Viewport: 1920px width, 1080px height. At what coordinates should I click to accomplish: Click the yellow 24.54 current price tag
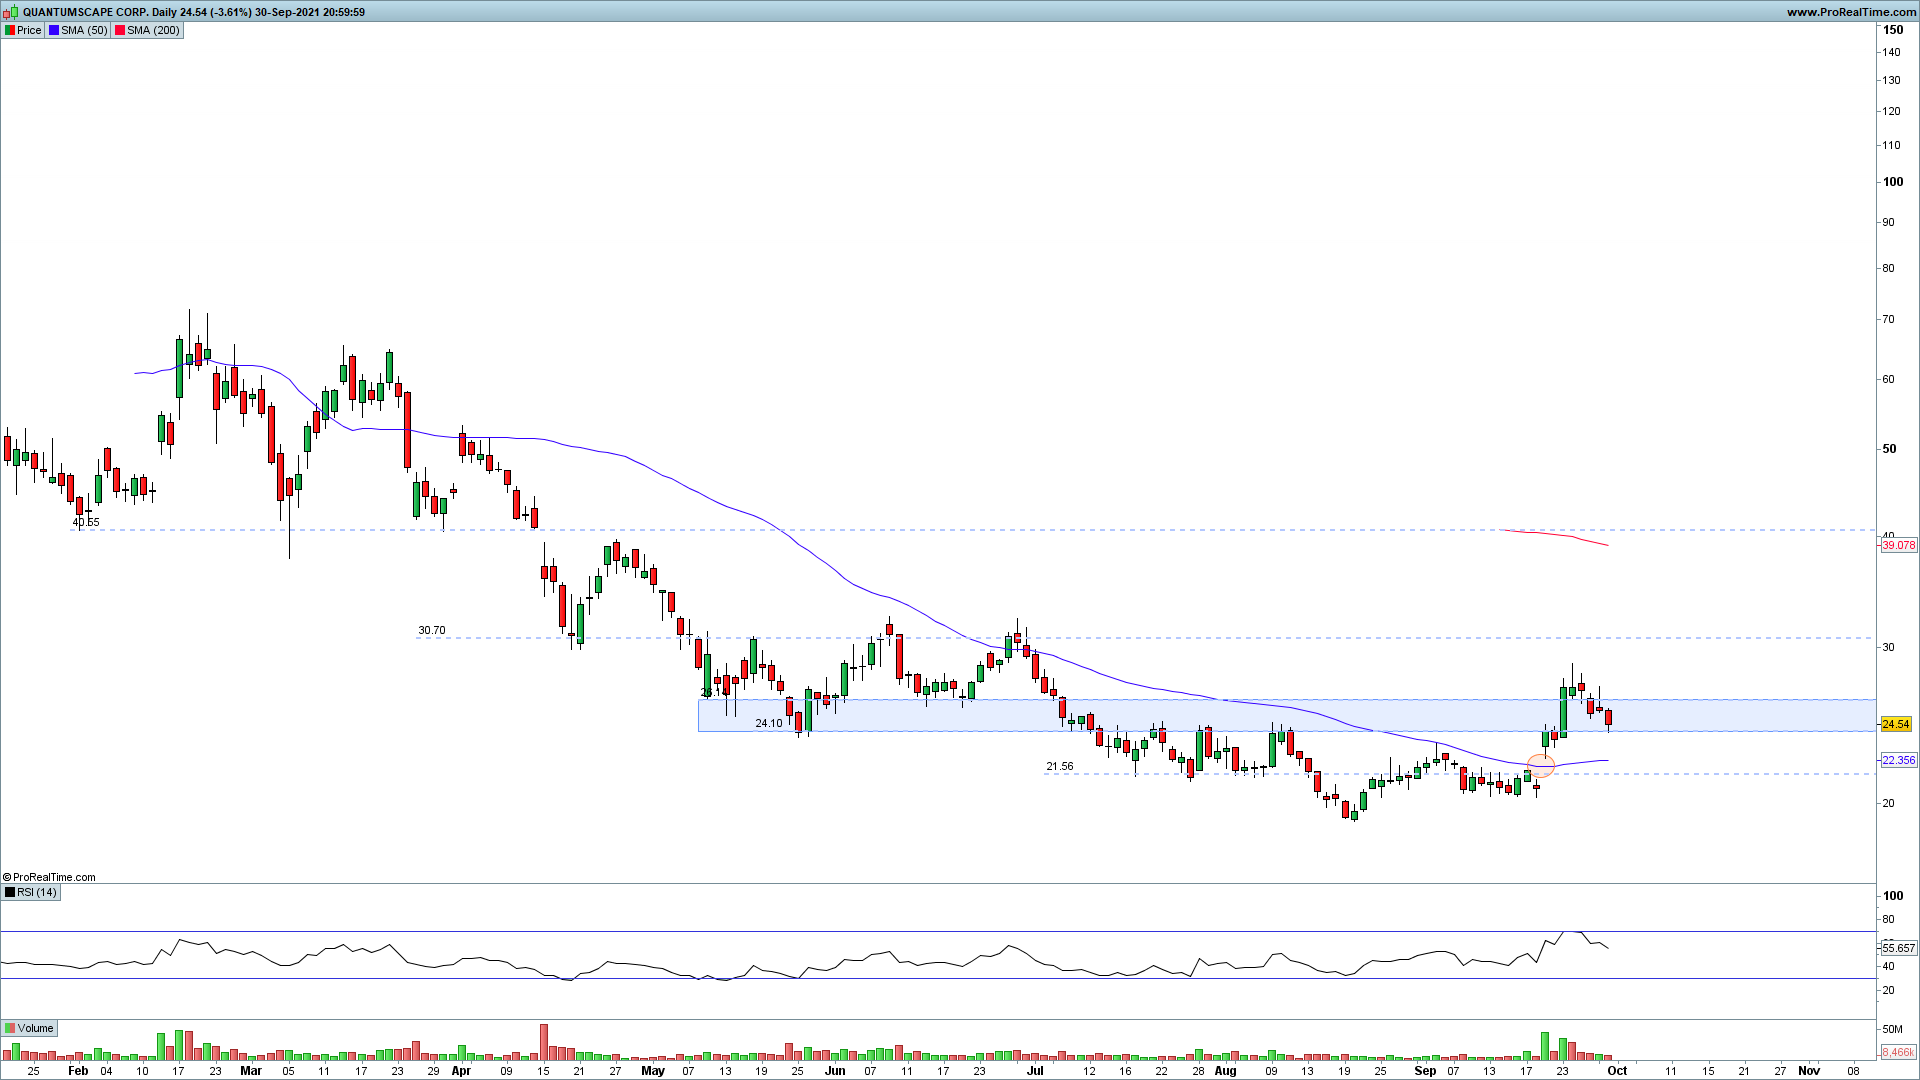pyautogui.click(x=1896, y=724)
